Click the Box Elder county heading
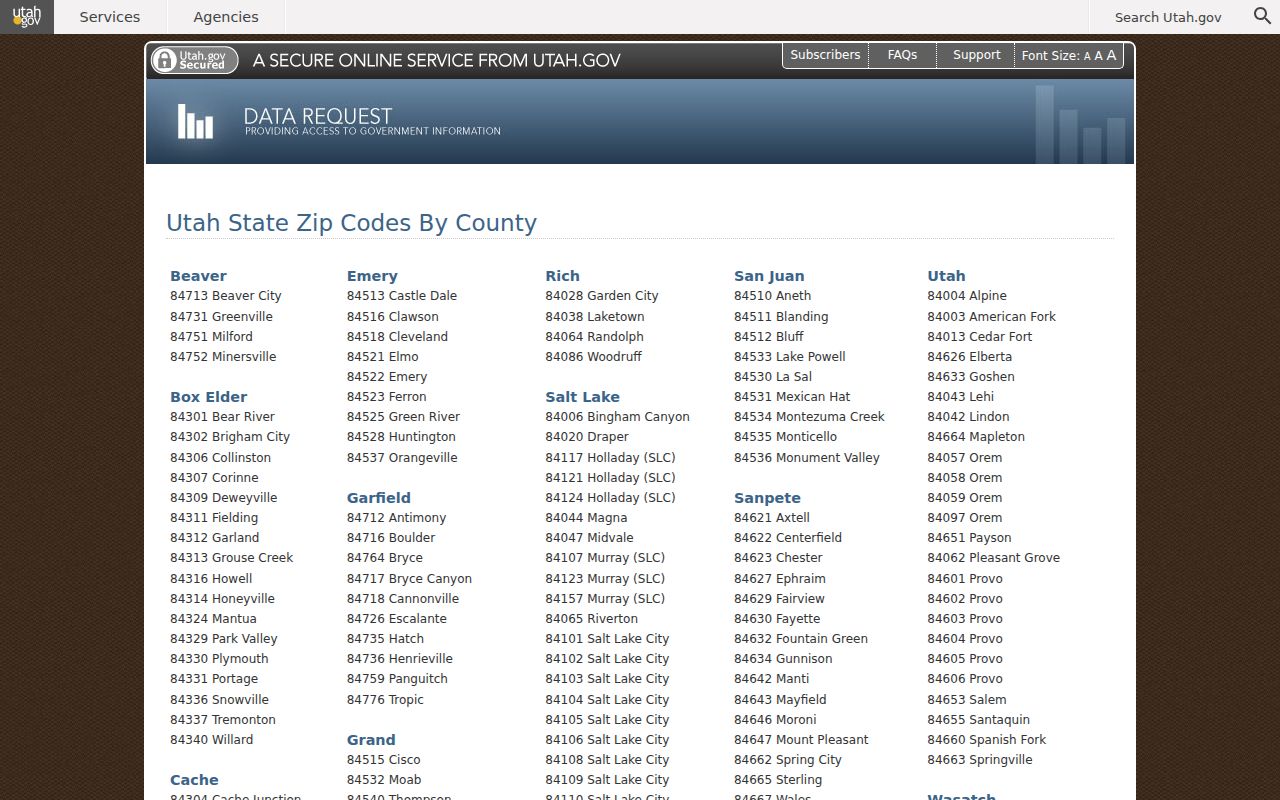Screen dimensions: 1280x800 [x=208, y=397]
